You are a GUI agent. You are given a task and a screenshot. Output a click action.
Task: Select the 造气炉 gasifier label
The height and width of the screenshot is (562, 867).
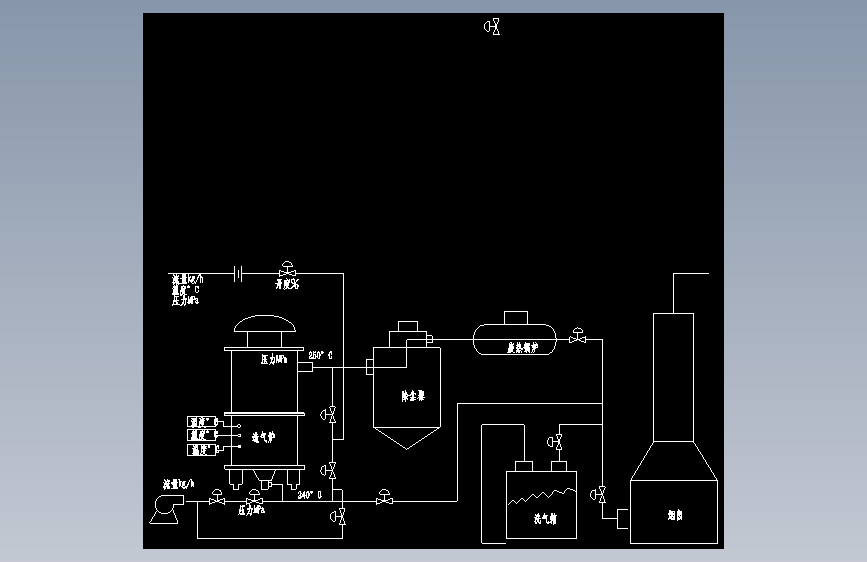point(263,438)
